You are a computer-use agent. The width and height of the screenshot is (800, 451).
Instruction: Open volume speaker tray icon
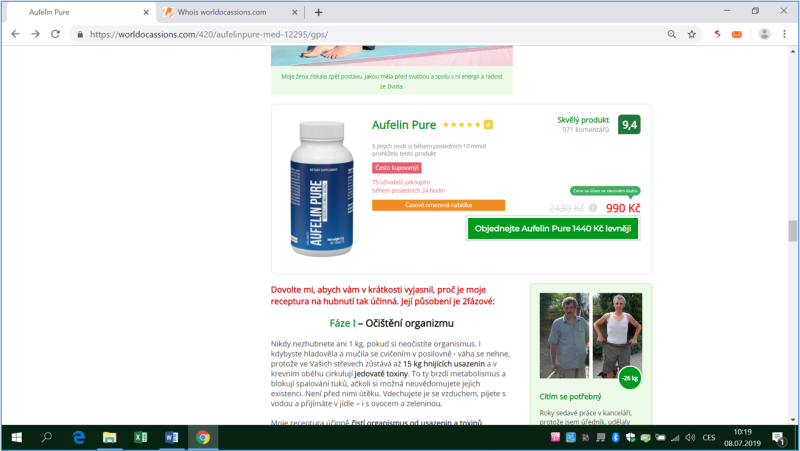pos(690,437)
